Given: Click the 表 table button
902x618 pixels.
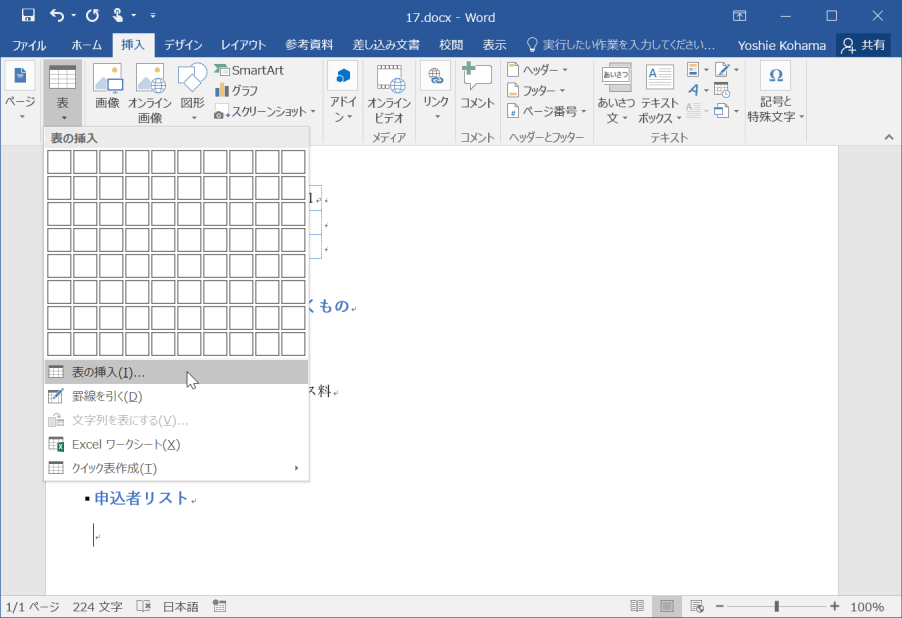Looking at the screenshot, I should [62, 92].
